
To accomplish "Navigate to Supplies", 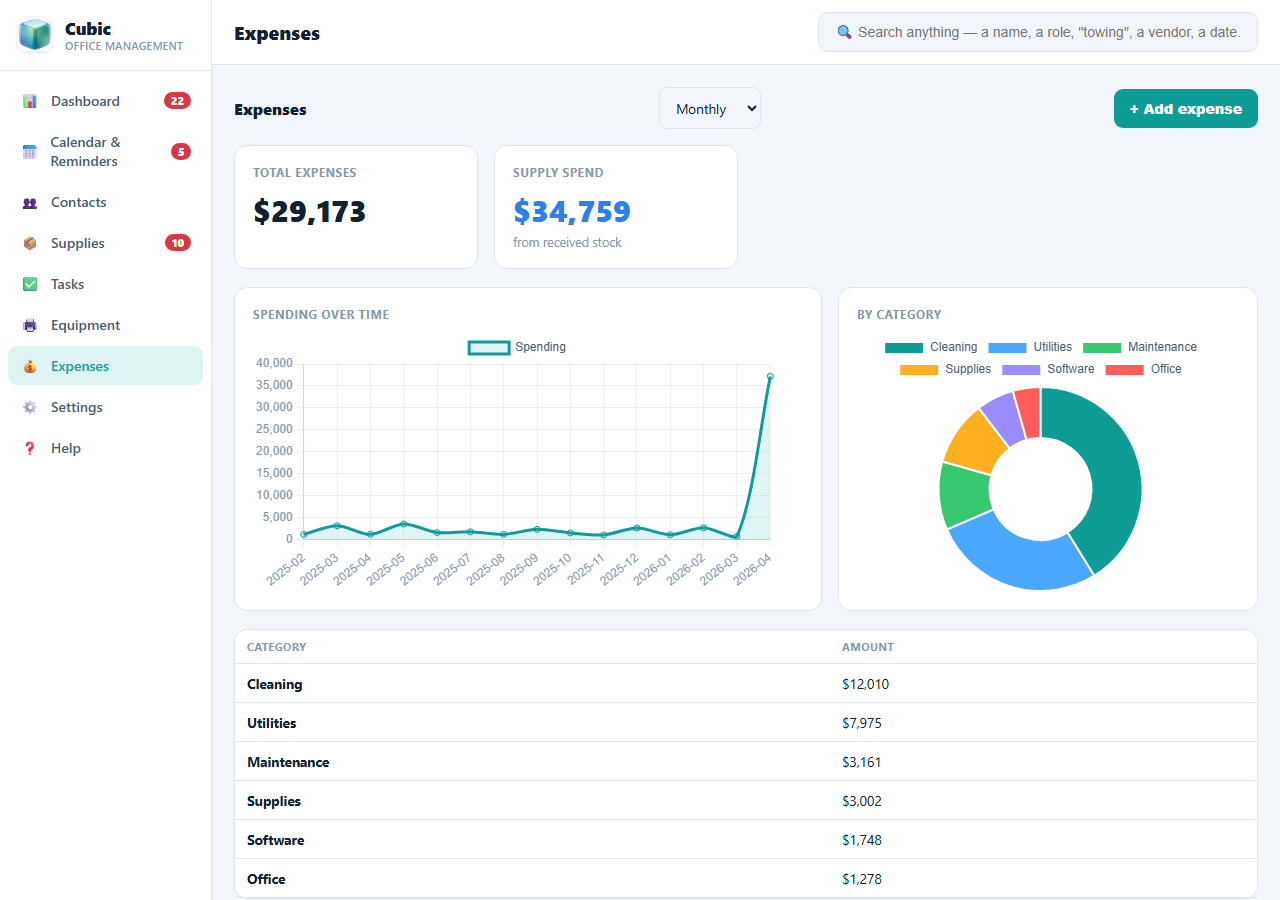I will pos(105,243).
